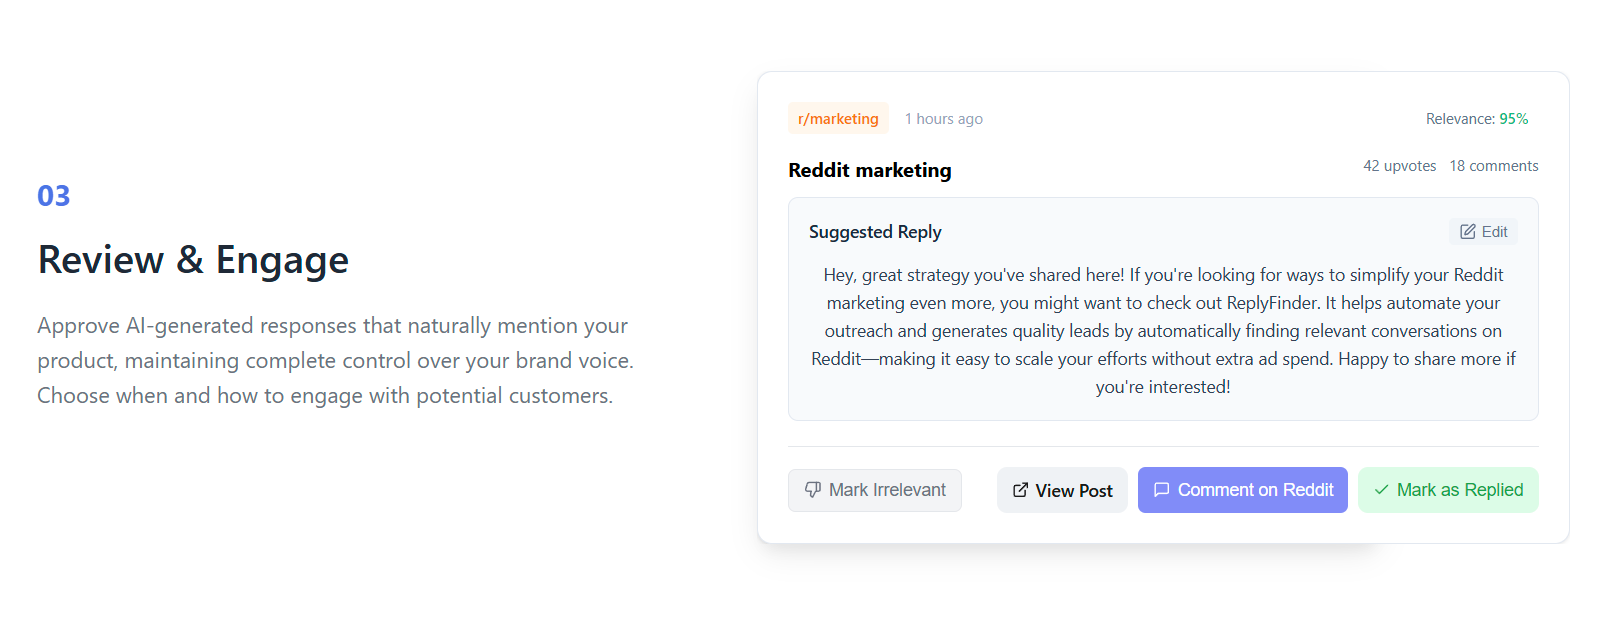Image resolution: width=1610 pixels, height=638 pixels.
Task: Click the thumbs-down icon on Mark Irrelevant
Action: (813, 490)
